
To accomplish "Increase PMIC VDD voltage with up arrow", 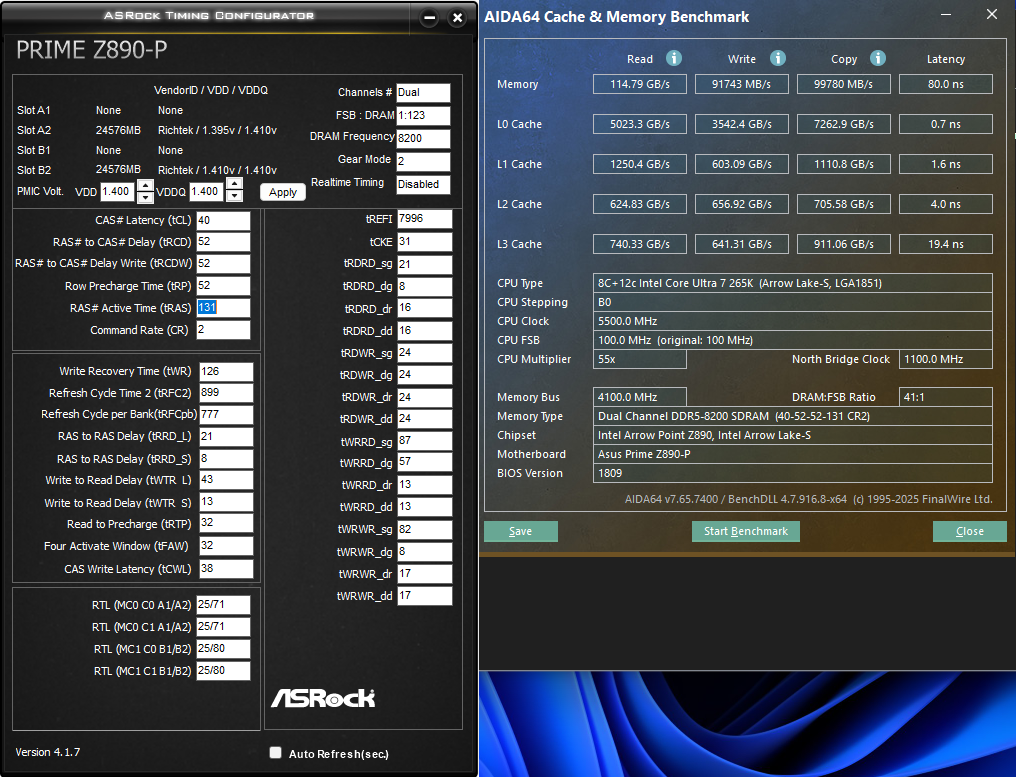I will coord(145,186).
